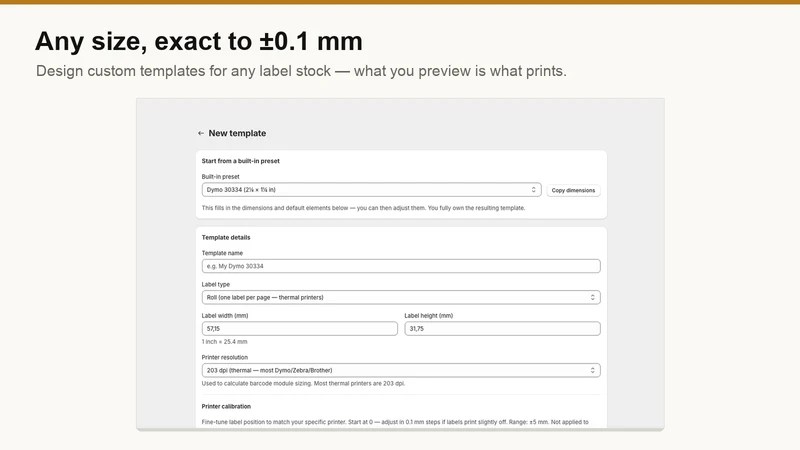
Task: Click the Label width (mm) field
Action: pyautogui.click(x=299, y=329)
